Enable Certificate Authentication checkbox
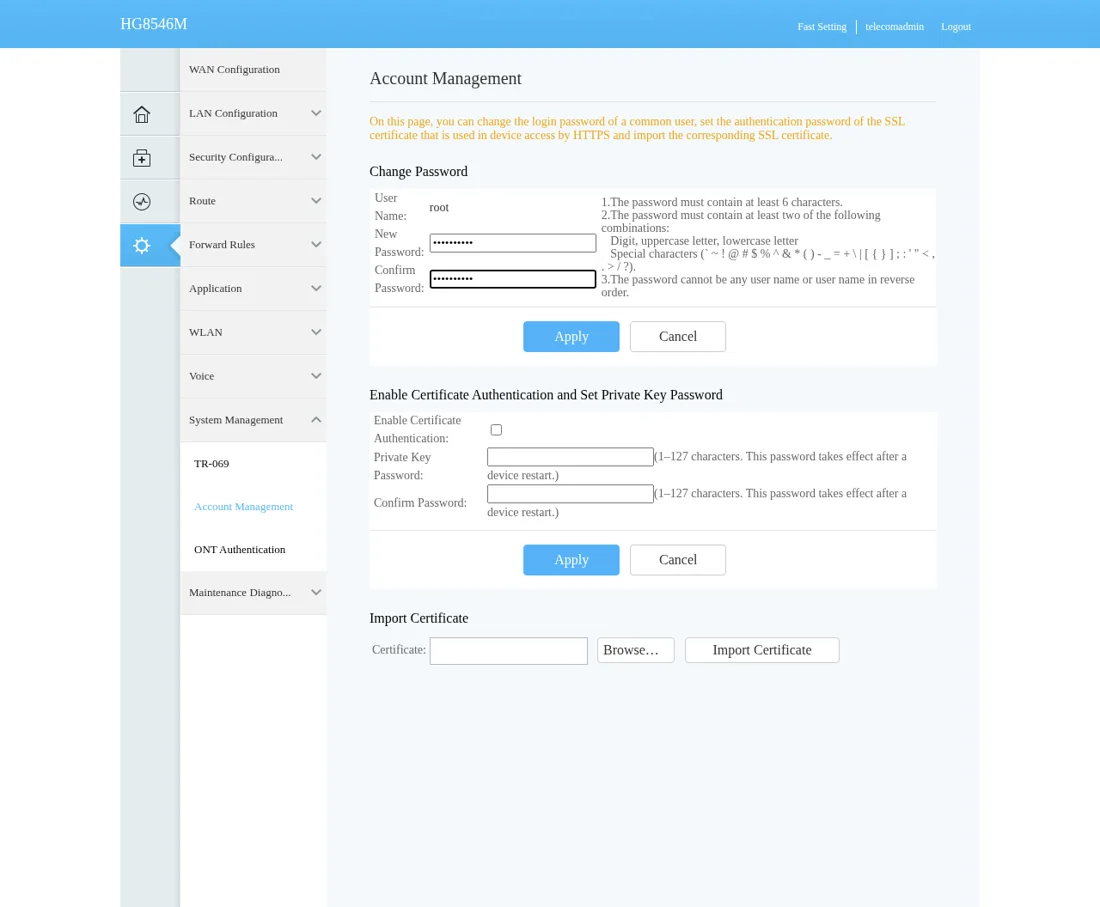 pos(496,429)
